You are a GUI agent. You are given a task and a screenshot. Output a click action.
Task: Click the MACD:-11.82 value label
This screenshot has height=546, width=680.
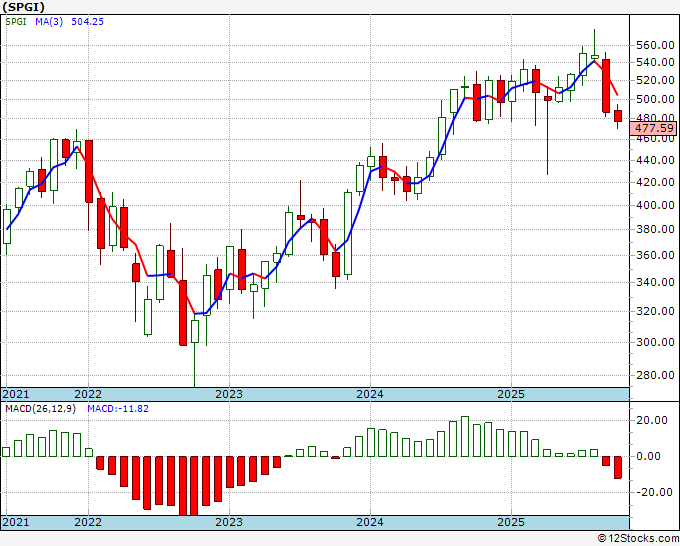click(x=118, y=409)
